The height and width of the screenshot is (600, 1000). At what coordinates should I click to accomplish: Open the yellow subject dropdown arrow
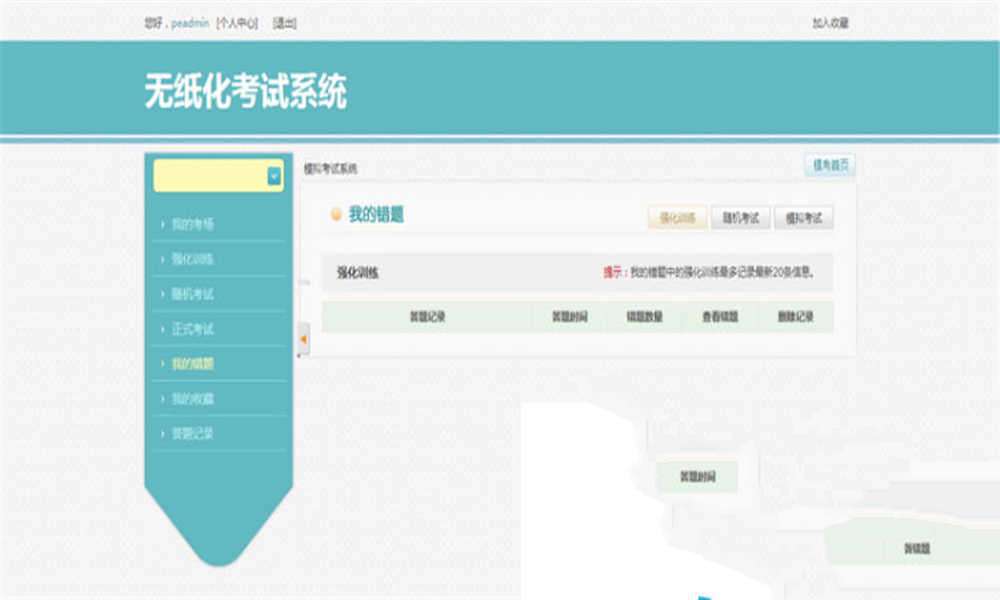(x=274, y=176)
